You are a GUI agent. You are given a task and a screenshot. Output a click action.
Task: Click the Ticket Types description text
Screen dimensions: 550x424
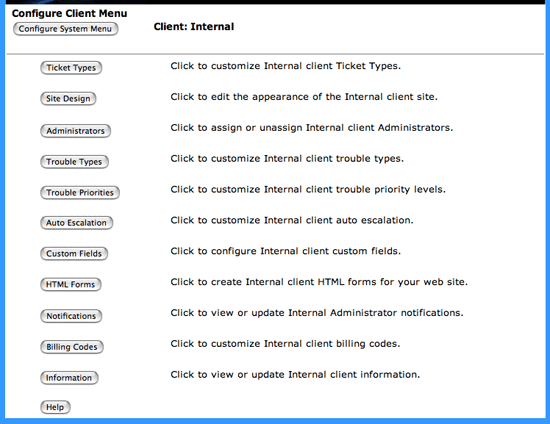coord(286,66)
